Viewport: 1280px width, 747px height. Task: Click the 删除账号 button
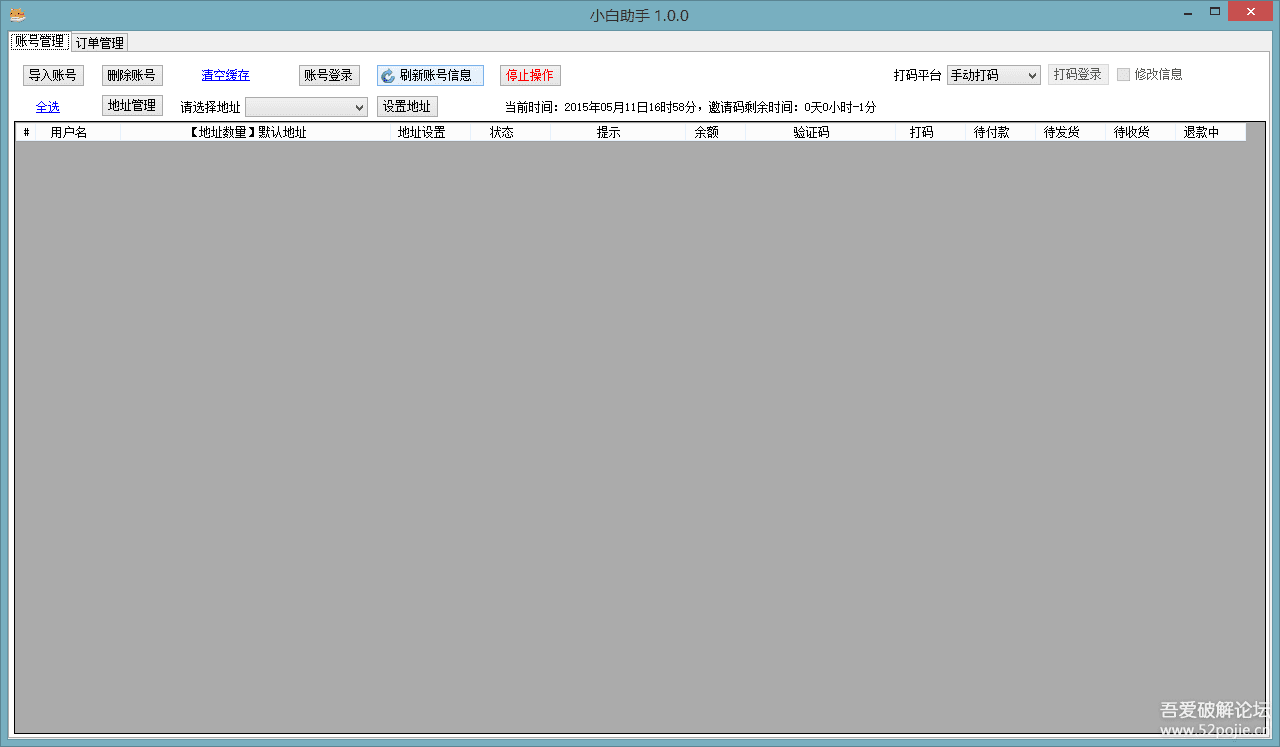(x=132, y=75)
